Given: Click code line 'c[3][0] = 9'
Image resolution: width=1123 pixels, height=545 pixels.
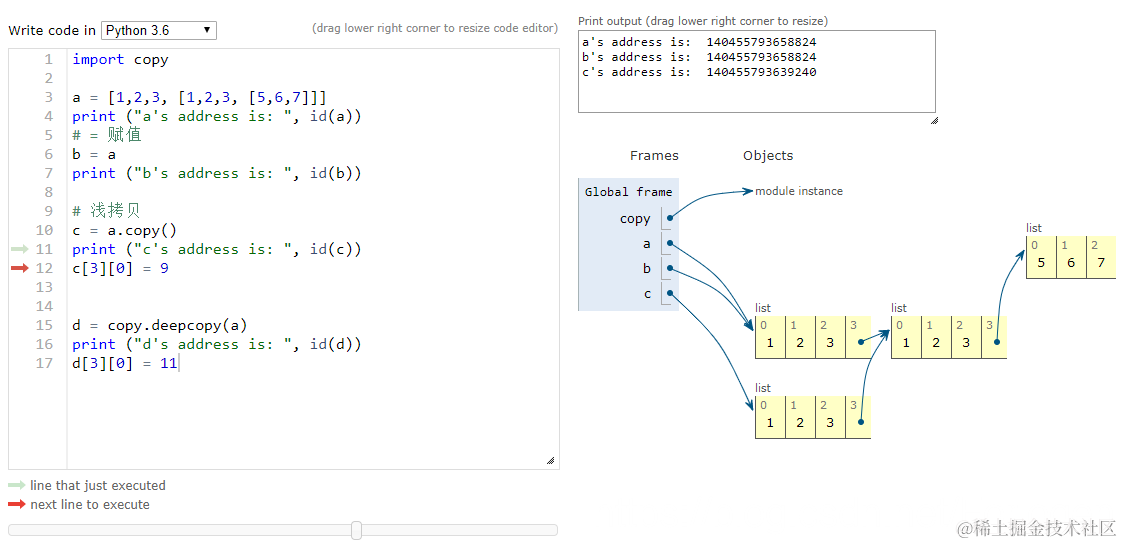Looking at the screenshot, I should tap(120, 268).
